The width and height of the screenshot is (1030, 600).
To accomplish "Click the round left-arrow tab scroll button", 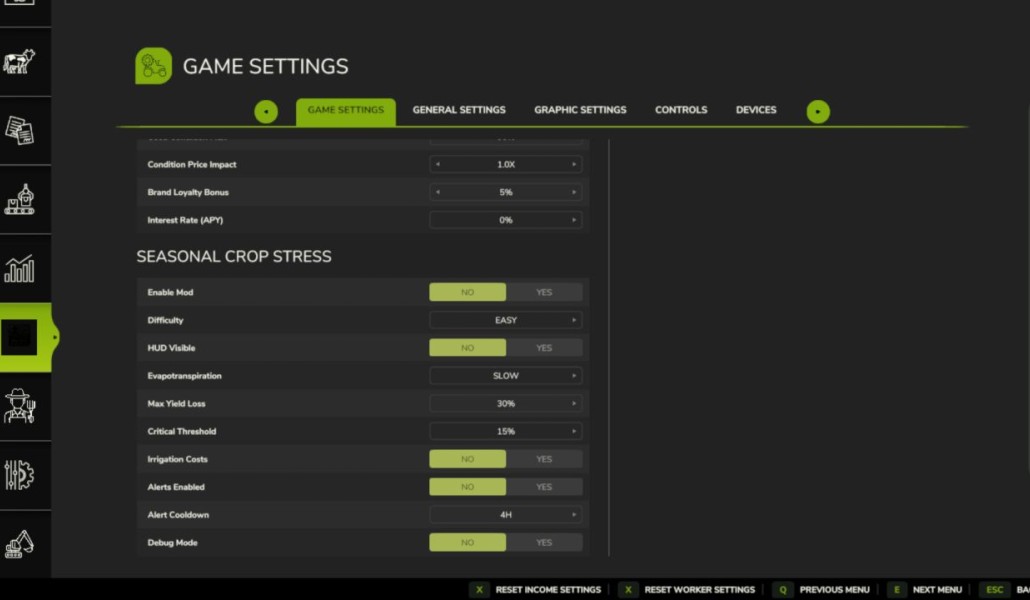I will coord(266,112).
